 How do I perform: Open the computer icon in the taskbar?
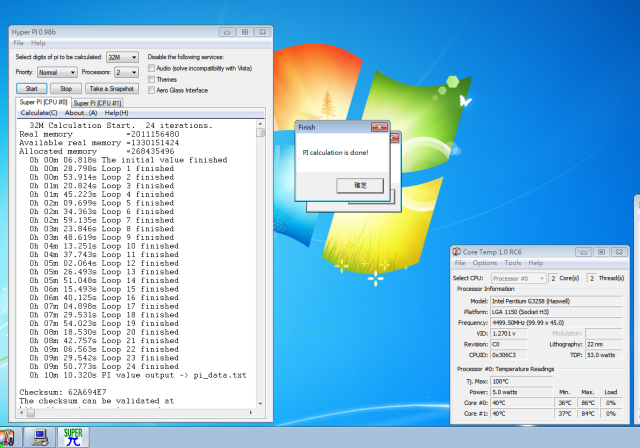(x=40, y=437)
